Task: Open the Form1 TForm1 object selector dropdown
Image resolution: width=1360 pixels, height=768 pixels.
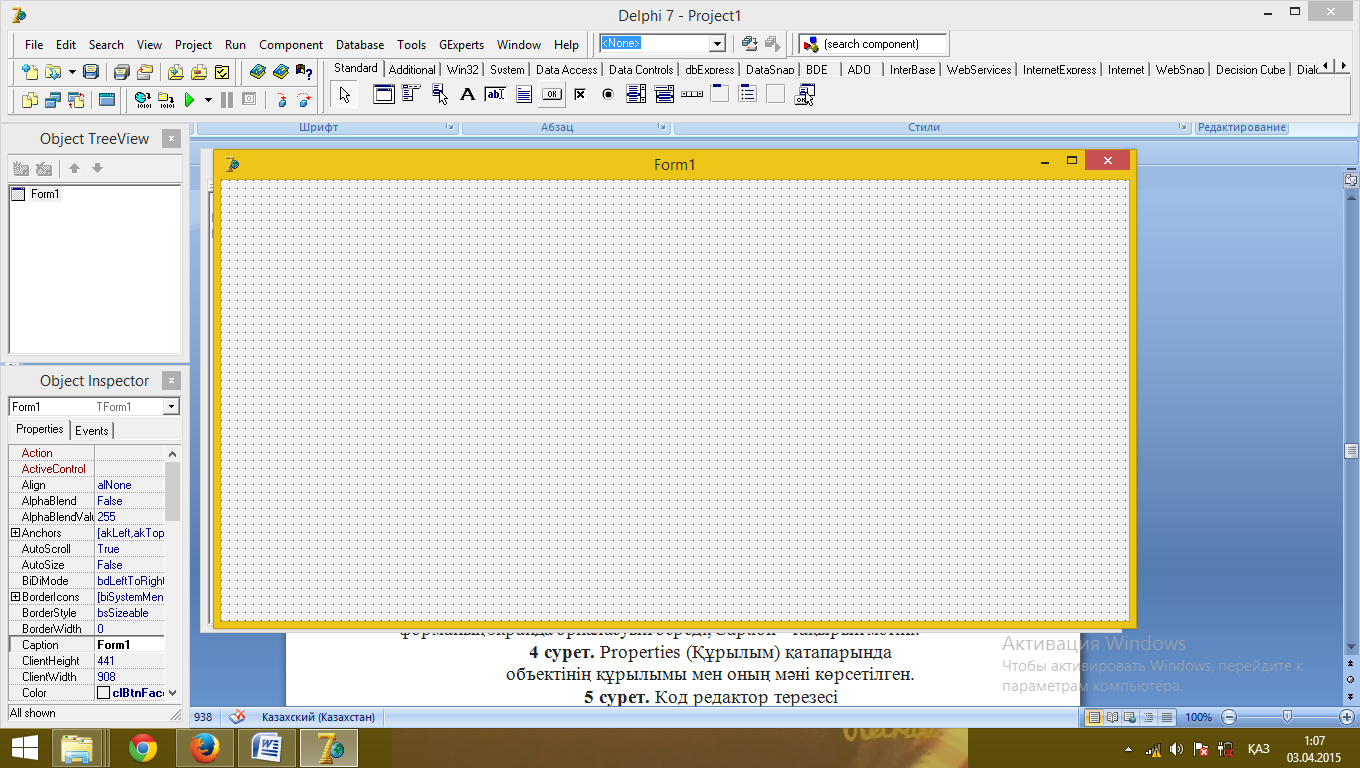Action: tap(172, 407)
